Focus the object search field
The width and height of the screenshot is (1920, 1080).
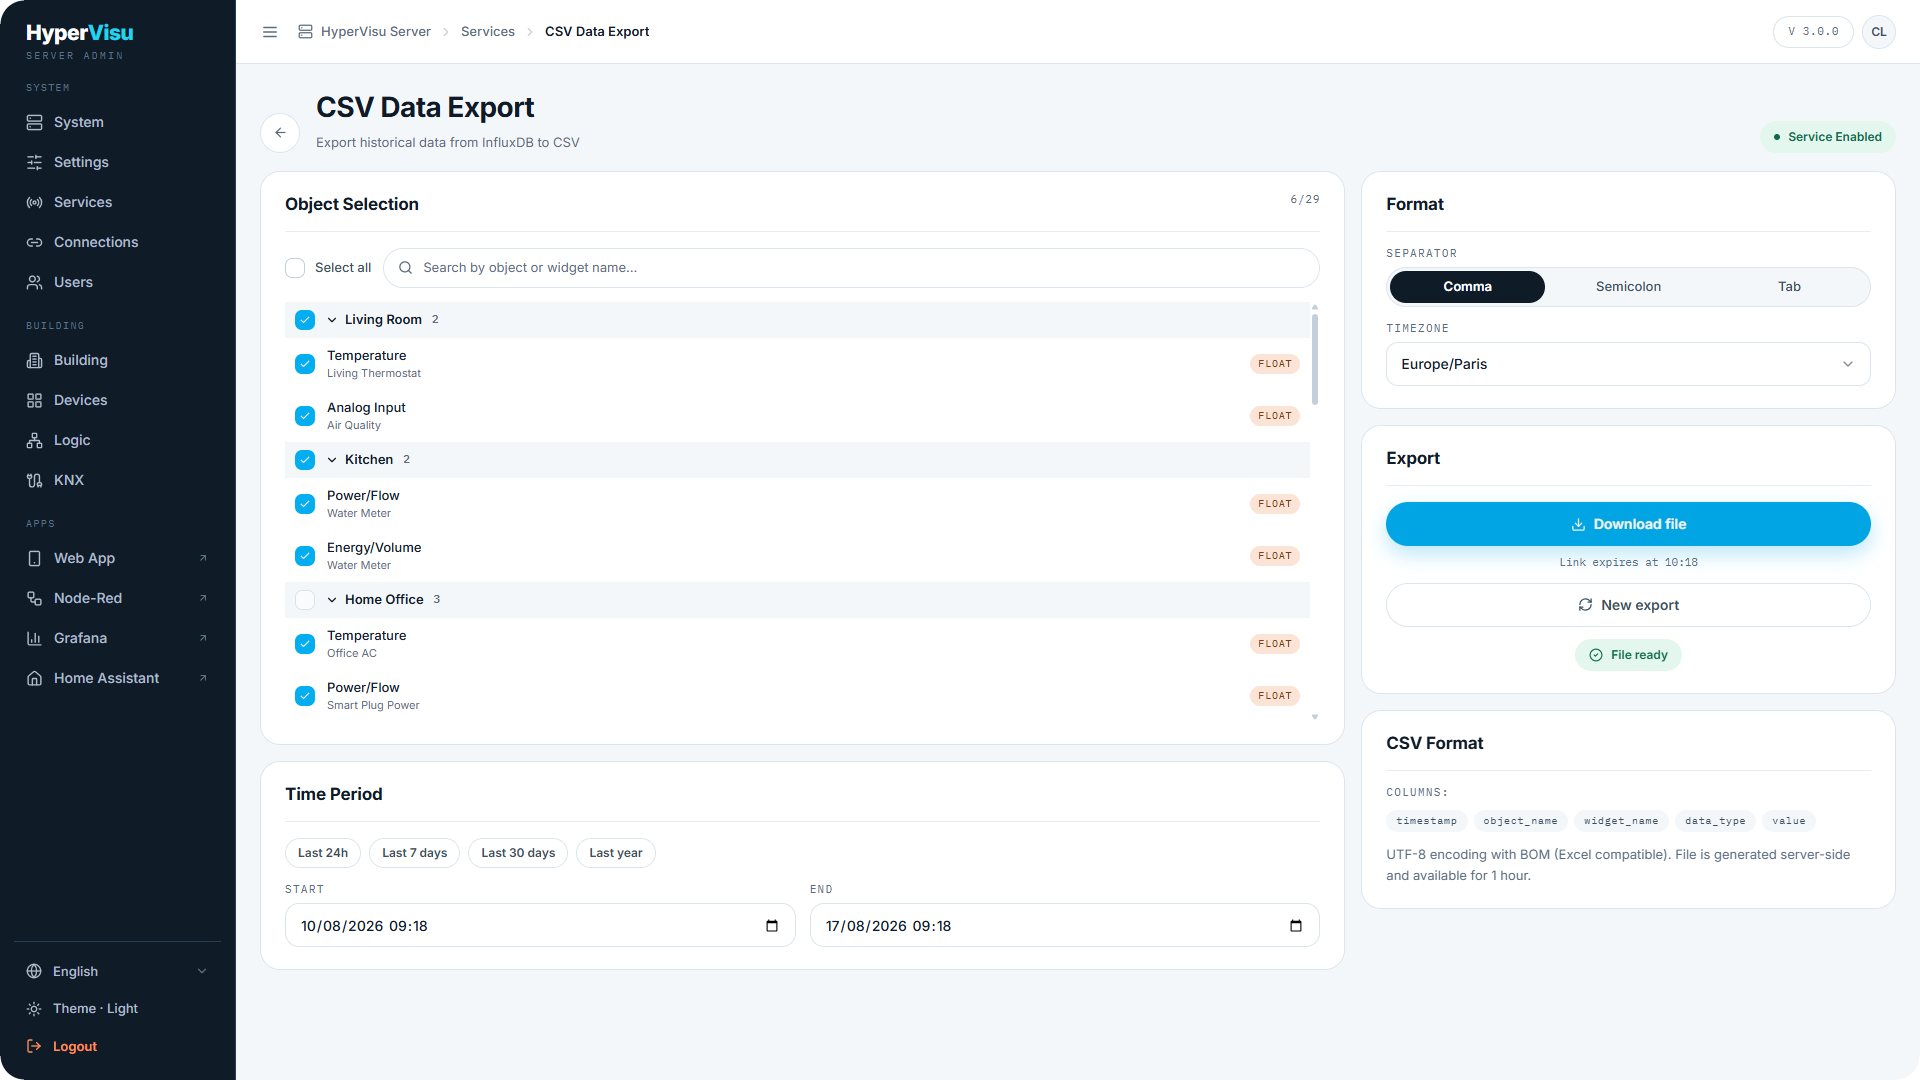point(851,268)
